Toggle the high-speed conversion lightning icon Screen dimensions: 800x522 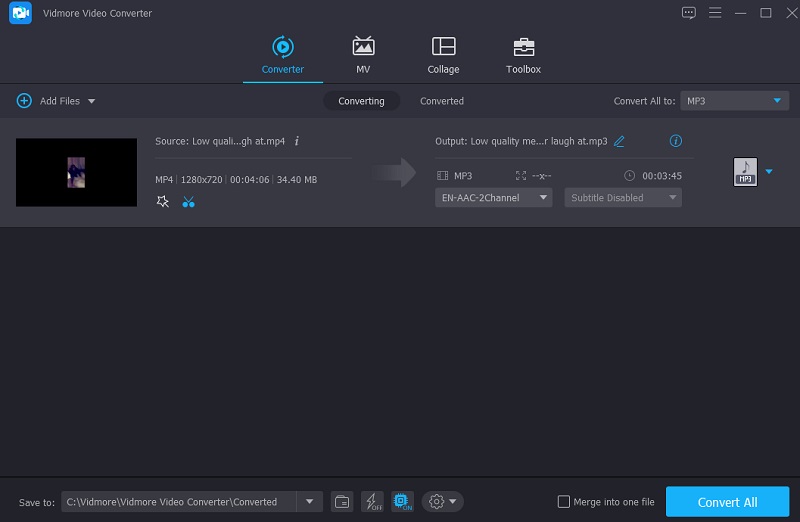(x=372, y=501)
